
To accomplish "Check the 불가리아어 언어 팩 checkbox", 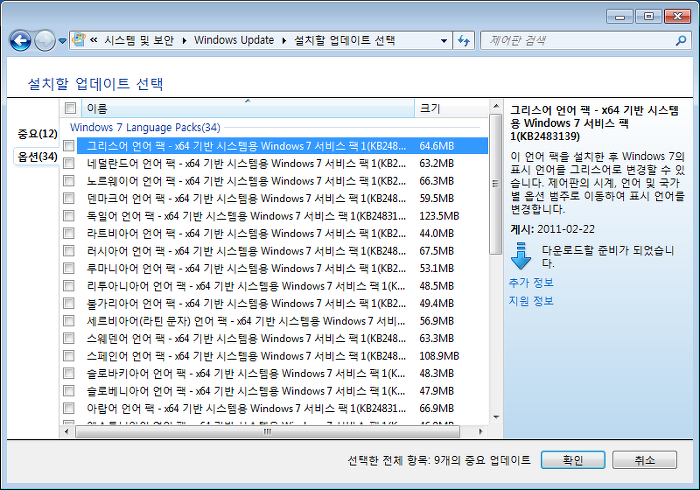I will click(x=69, y=303).
